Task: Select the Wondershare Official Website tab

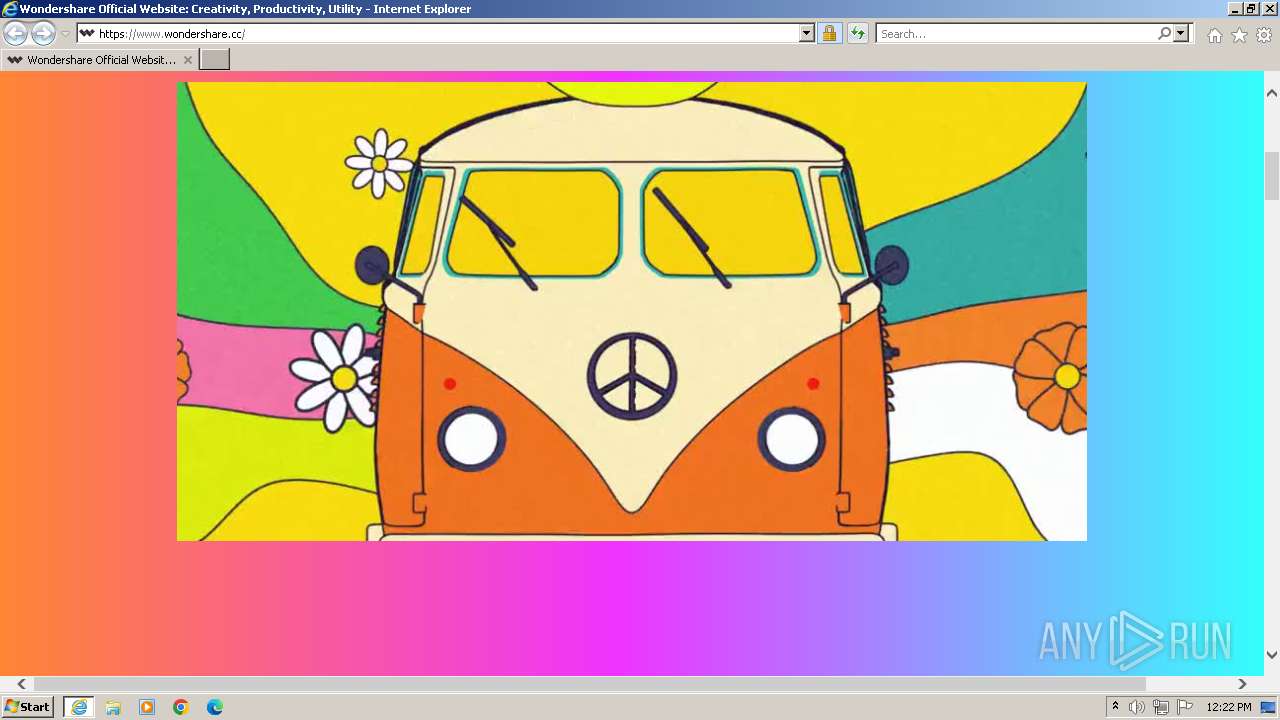Action: (x=99, y=60)
